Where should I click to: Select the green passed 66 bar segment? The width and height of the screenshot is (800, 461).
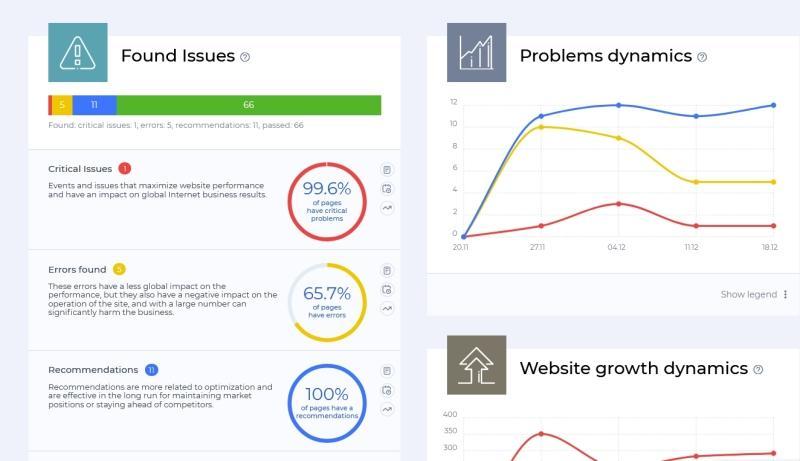[248, 105]
